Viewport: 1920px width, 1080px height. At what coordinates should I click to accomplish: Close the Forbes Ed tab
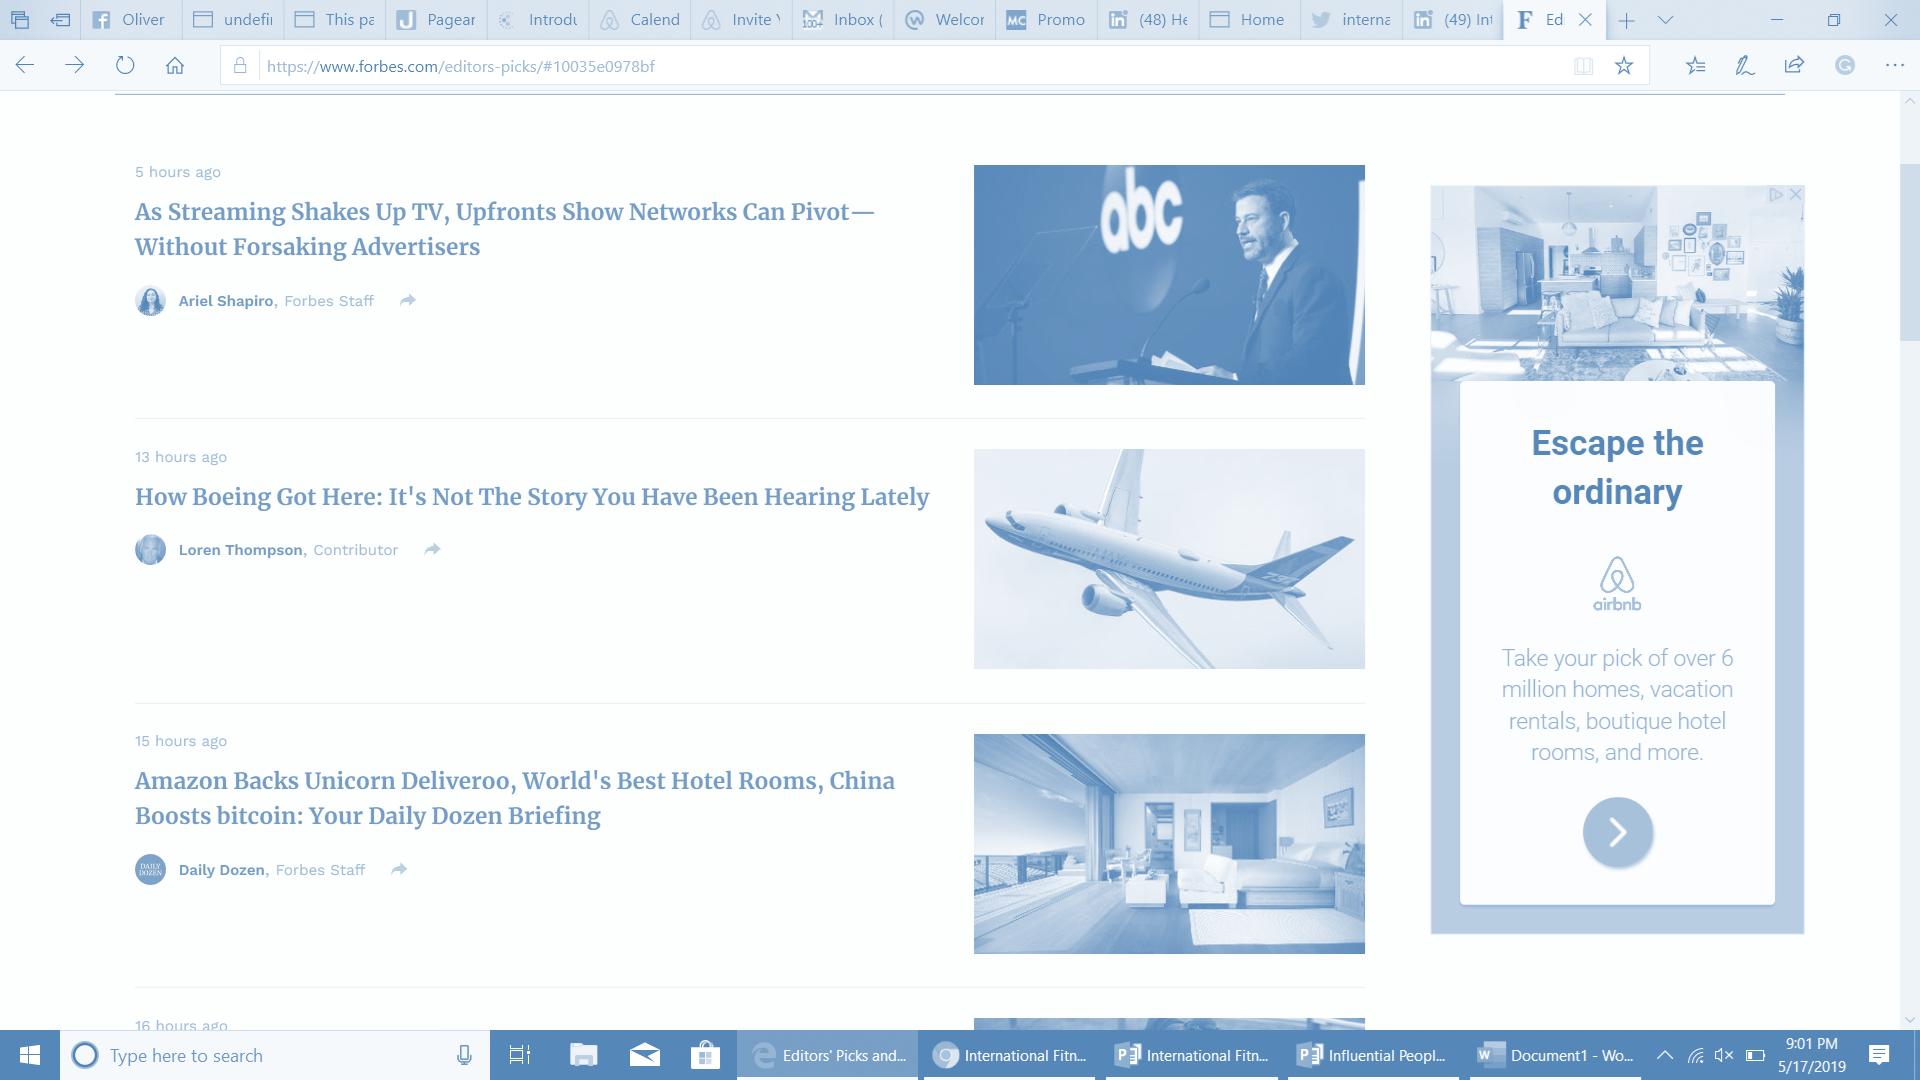[1585, 19]
